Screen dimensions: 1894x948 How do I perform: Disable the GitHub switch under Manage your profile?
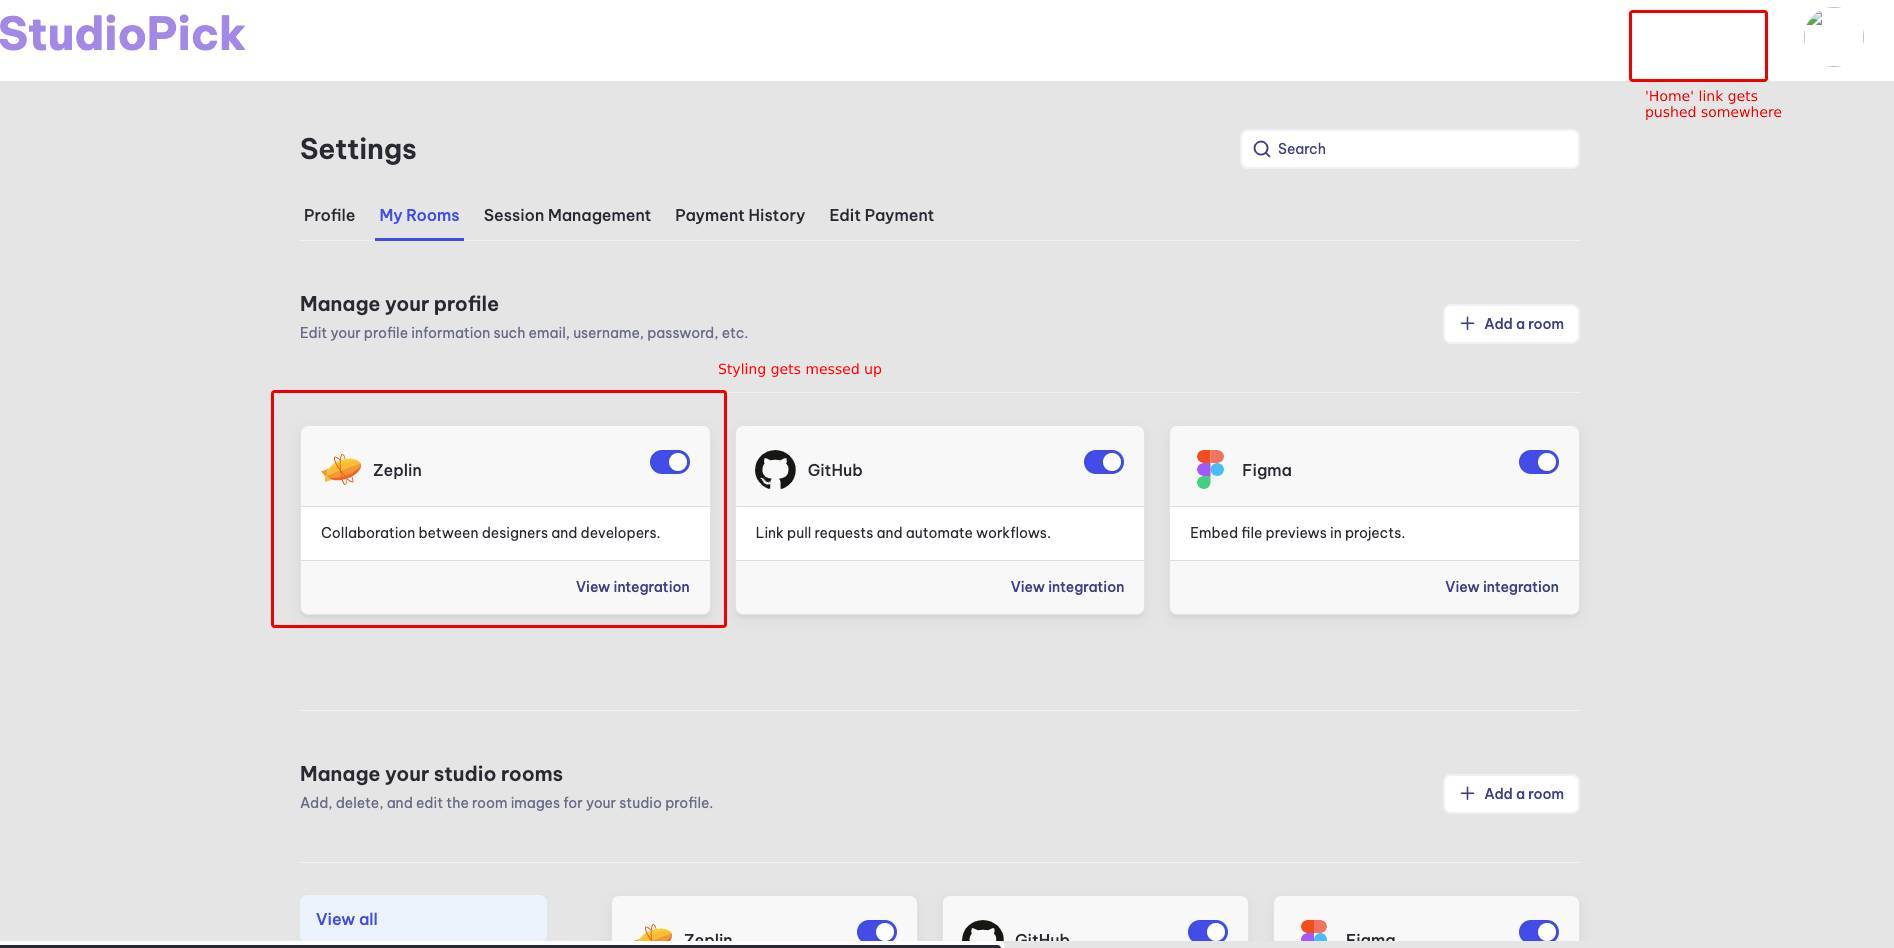tap(1104, 462)
